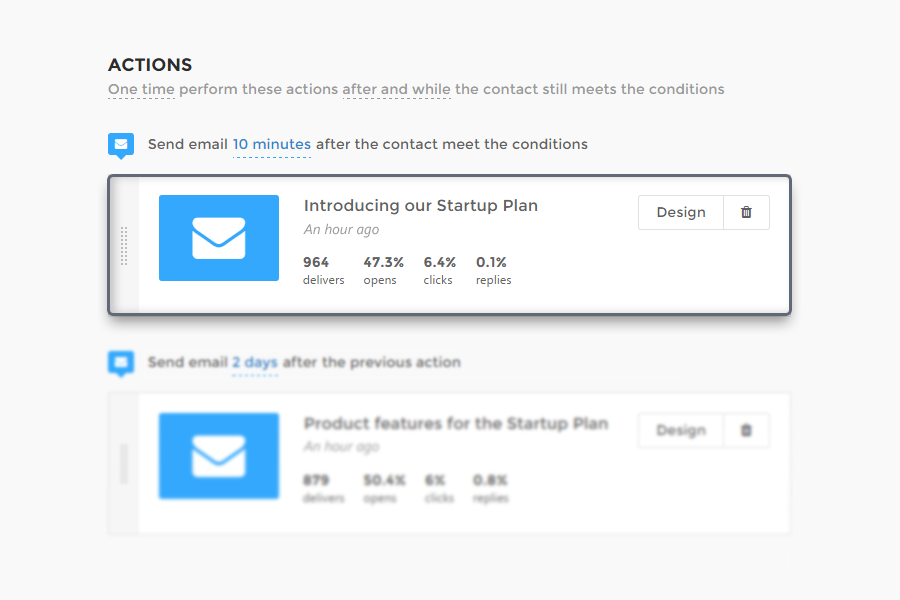Open the Startup Plan email envelope thumbnail
The width and height of the screenshot is (900, 600).
tap(219, 238)
